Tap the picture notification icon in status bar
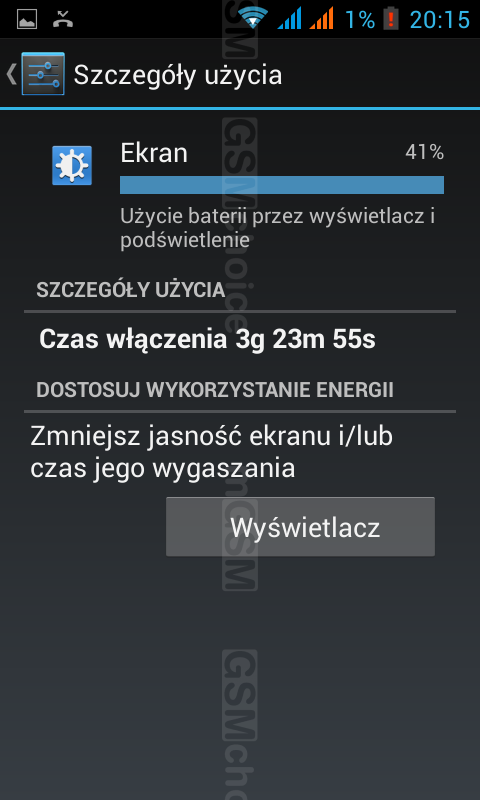The image size is (480, 800). (x=27, y=19)
